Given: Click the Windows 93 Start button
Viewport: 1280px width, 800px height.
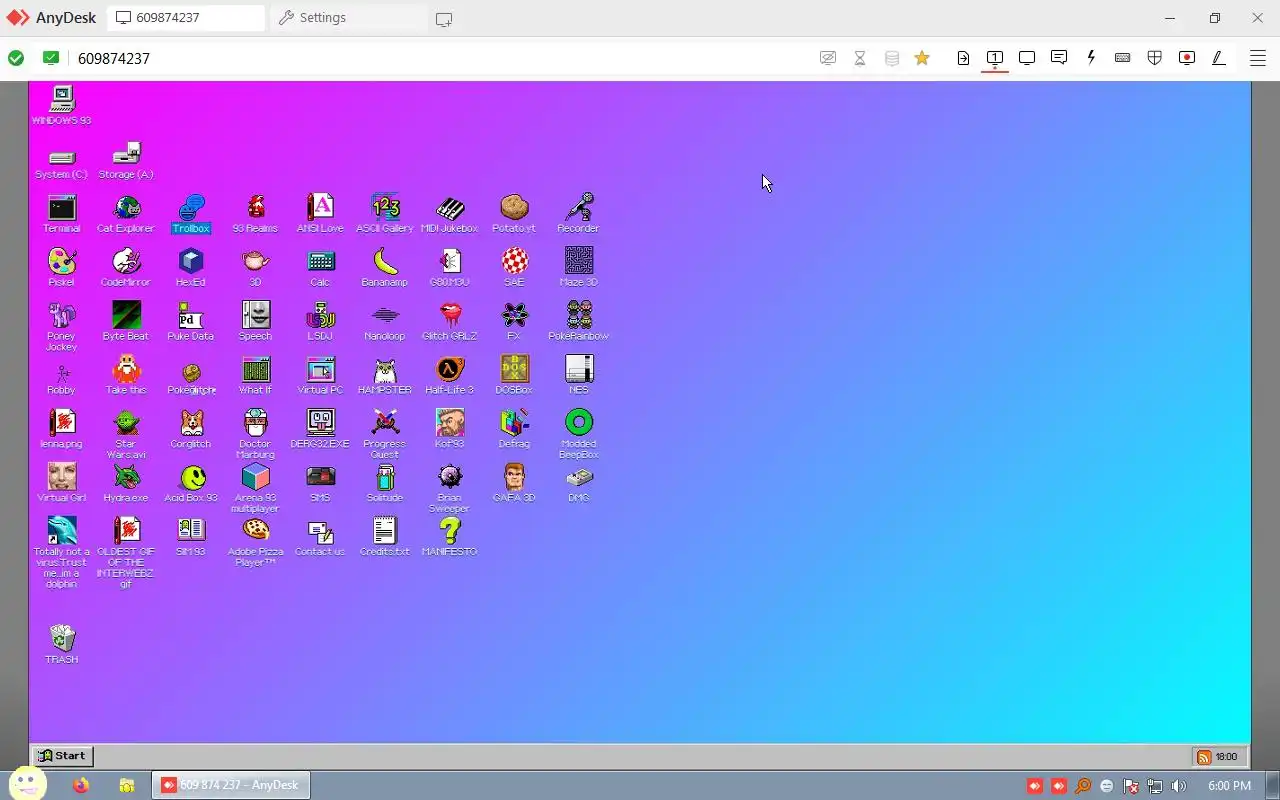Looking at the screenshot, I should tap(62, 756).
